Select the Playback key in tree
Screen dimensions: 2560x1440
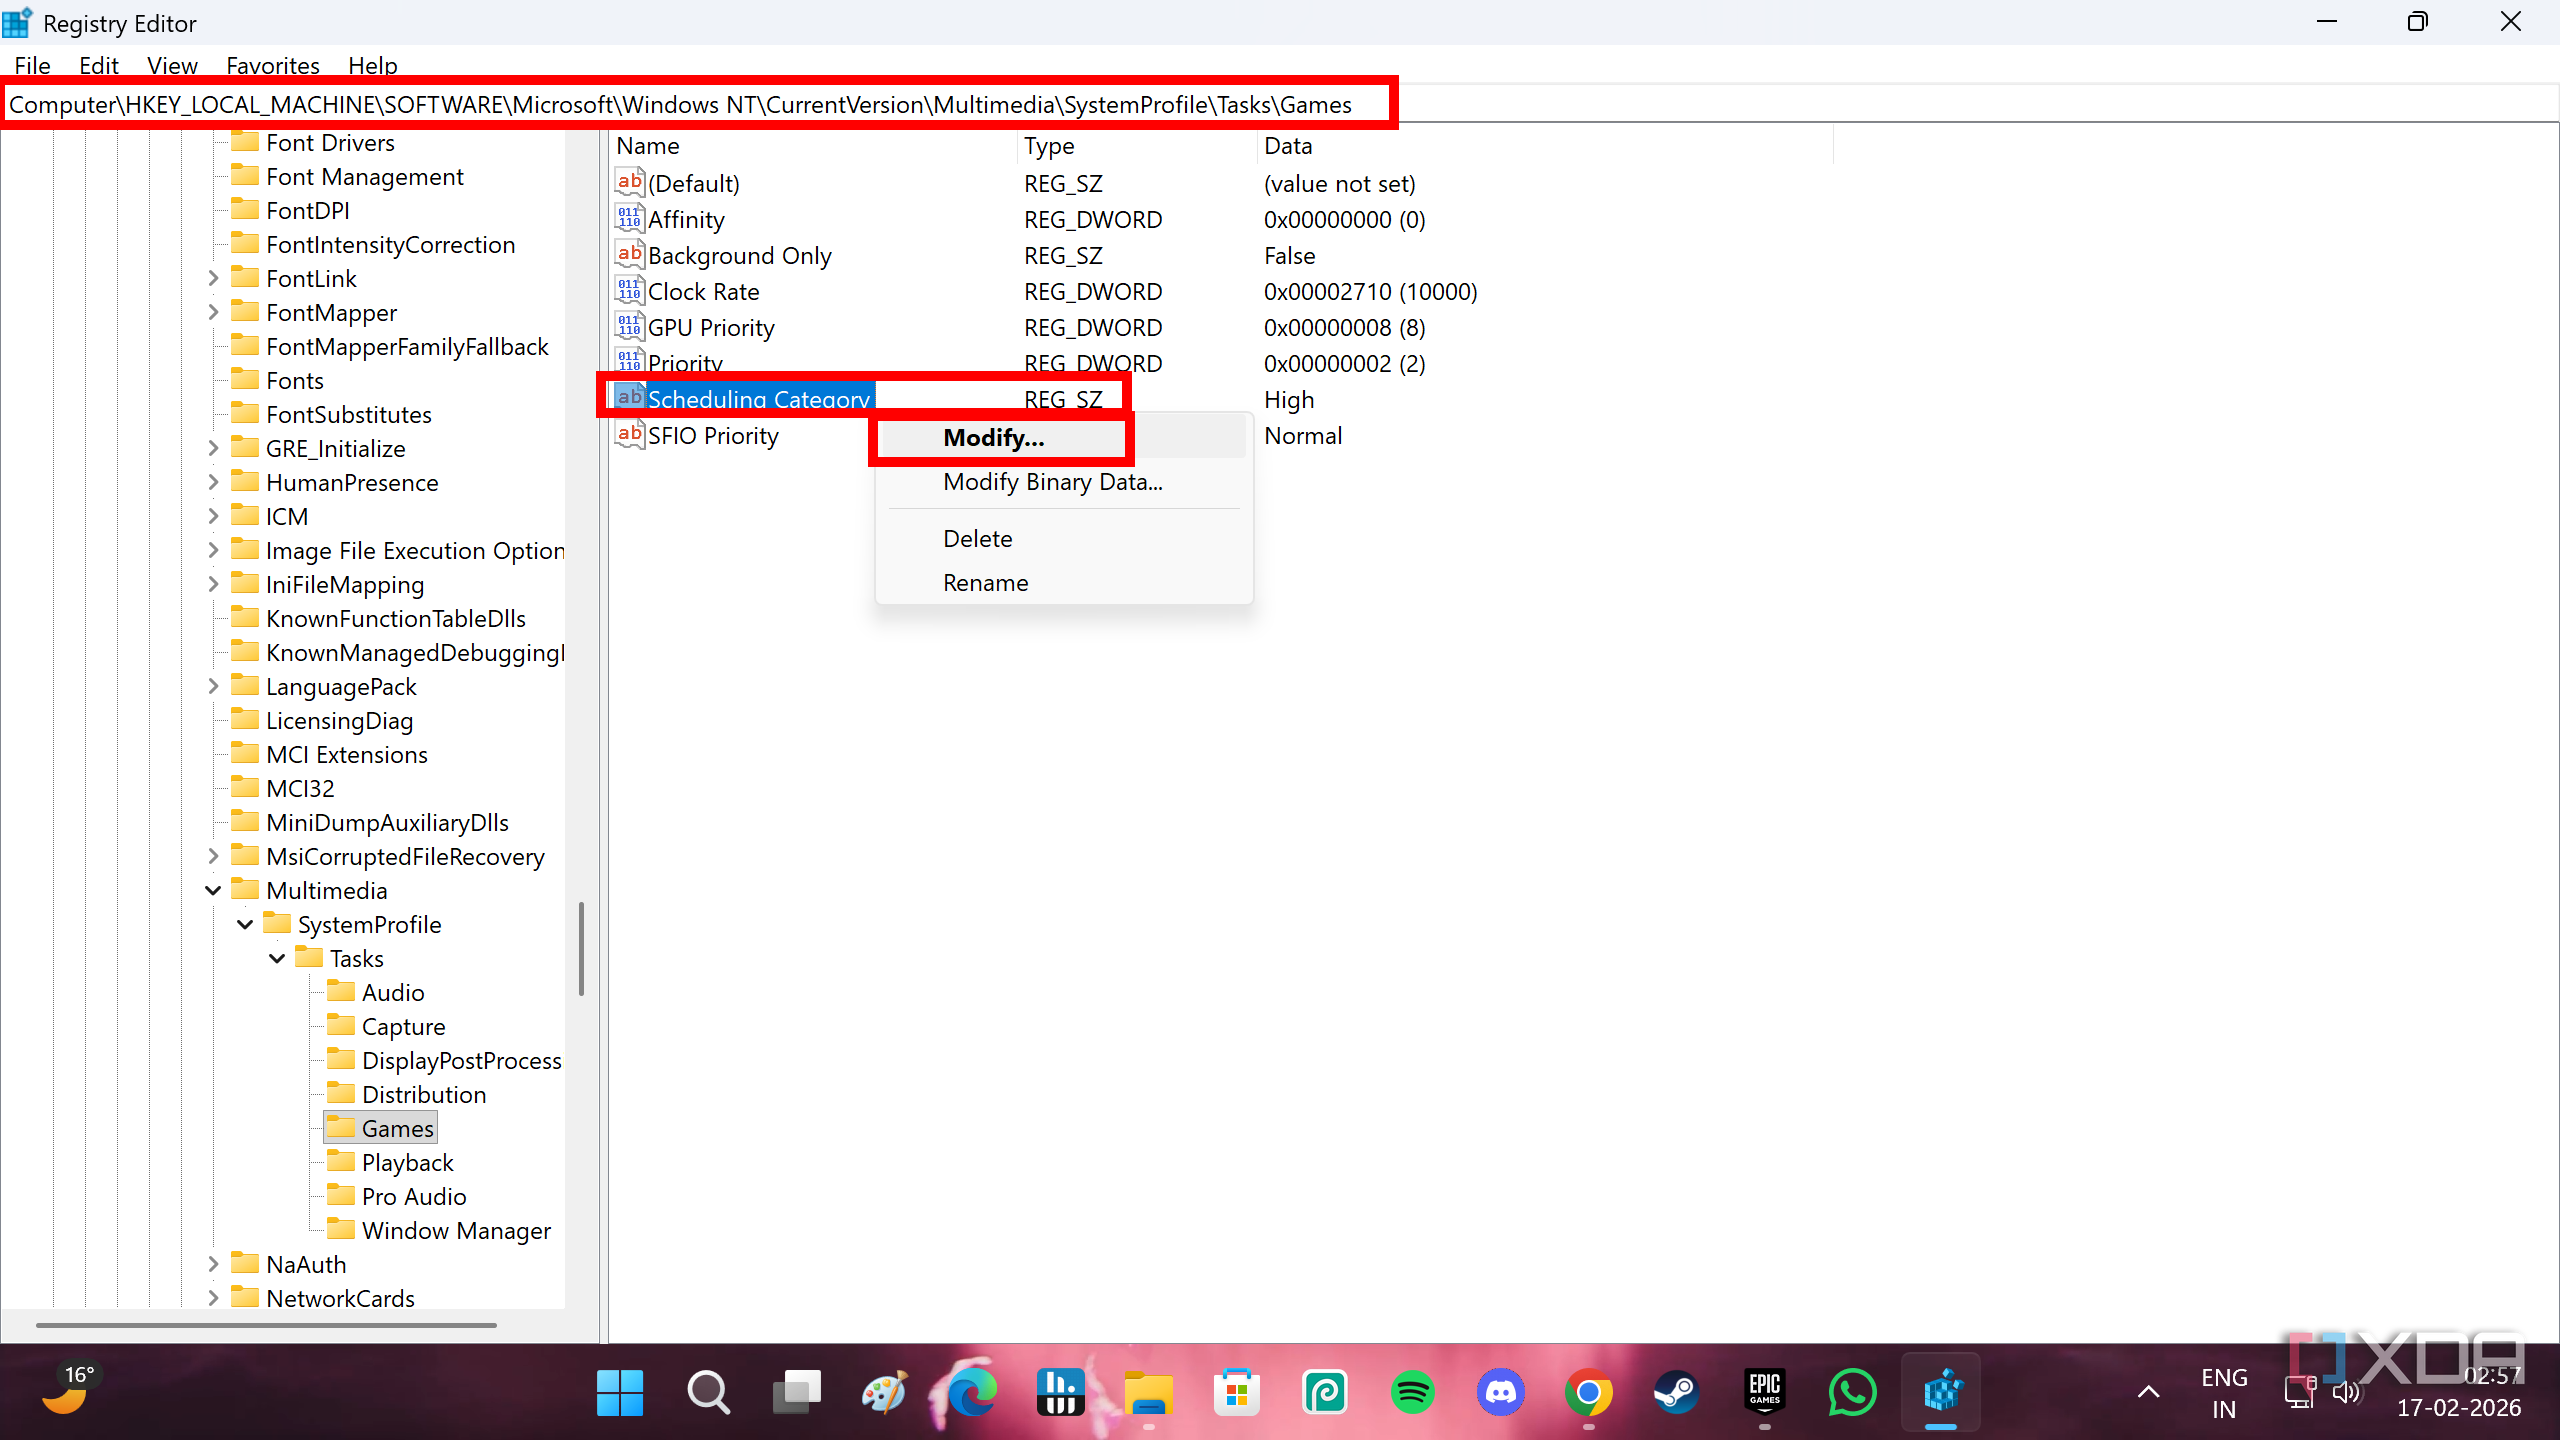[408, 1162]
